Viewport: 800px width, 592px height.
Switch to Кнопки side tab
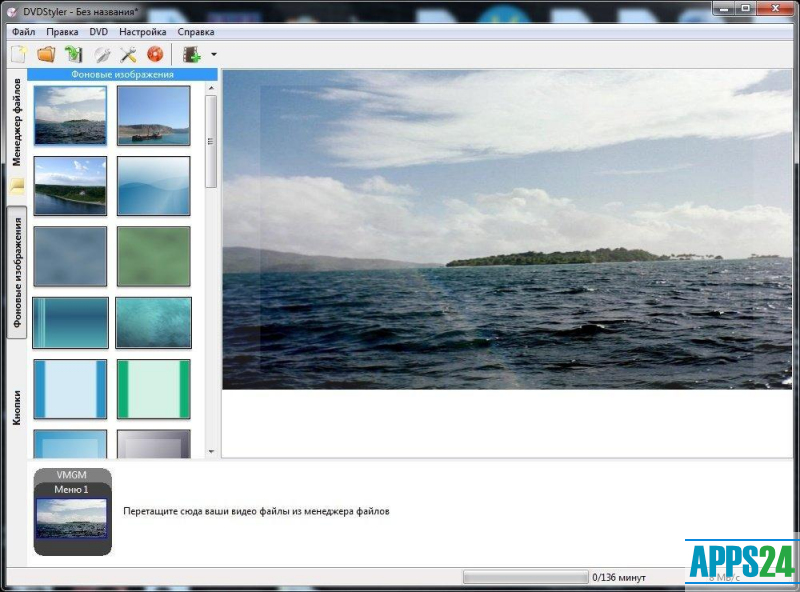tap(17, 408)
